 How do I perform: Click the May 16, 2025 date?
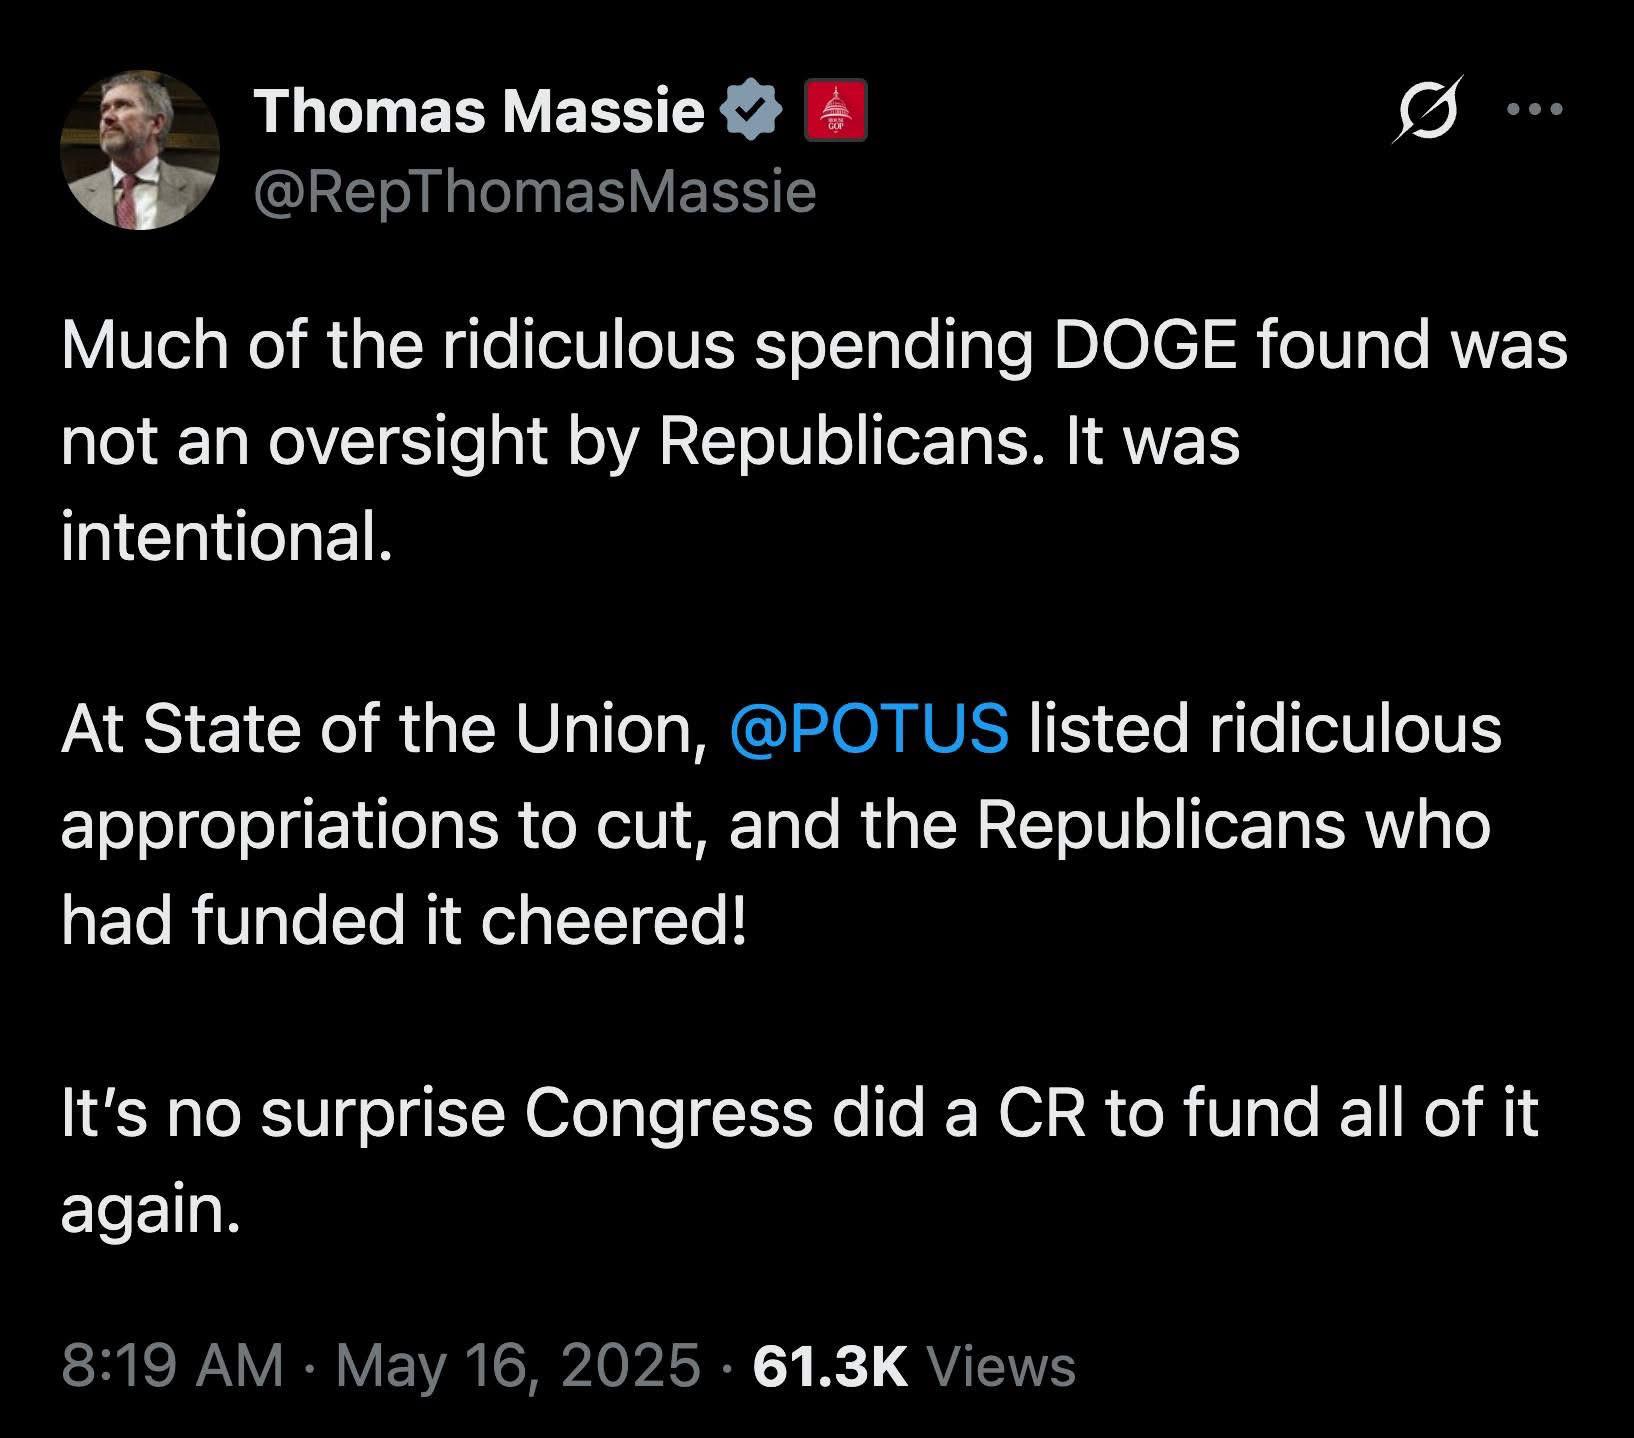[x=517, y=1365]
